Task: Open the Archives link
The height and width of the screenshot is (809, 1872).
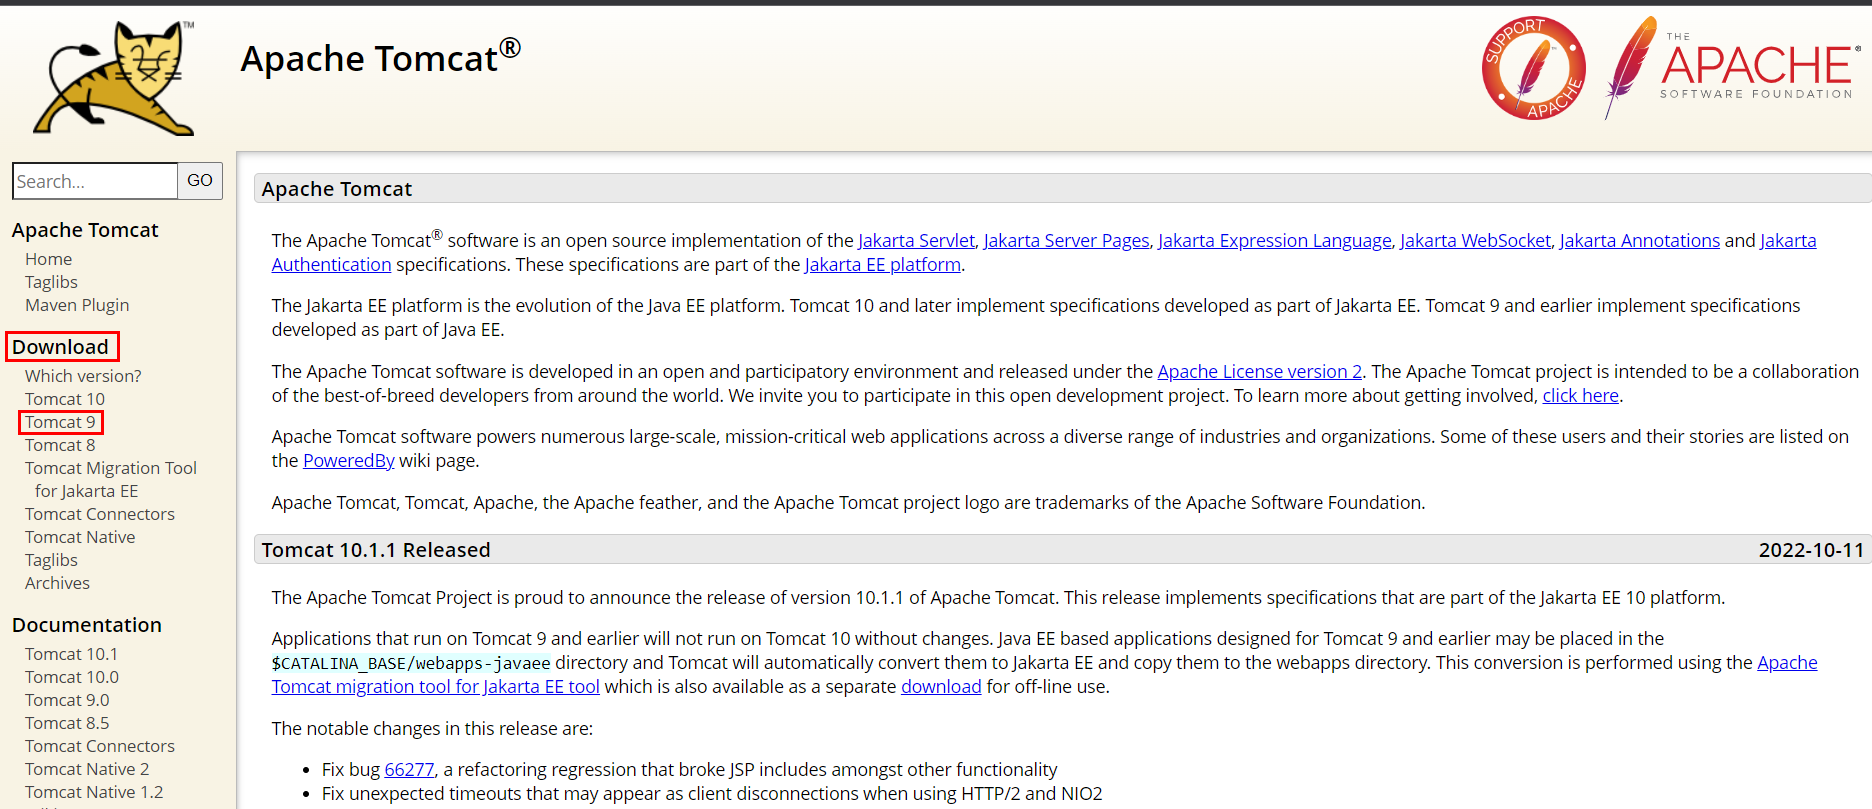Action: (57, 583)
